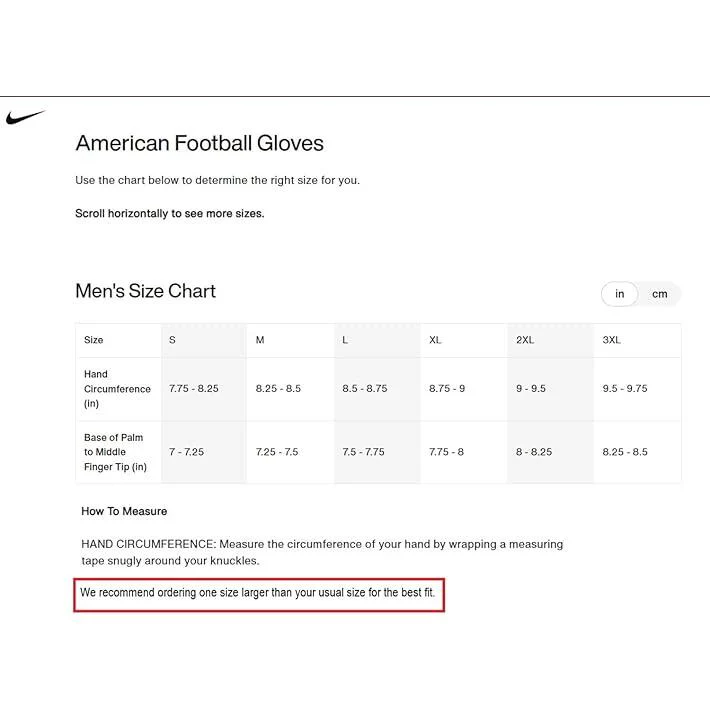Click the Nike swoosh logo
Viewport: 710px width, 710px height.
25,117
